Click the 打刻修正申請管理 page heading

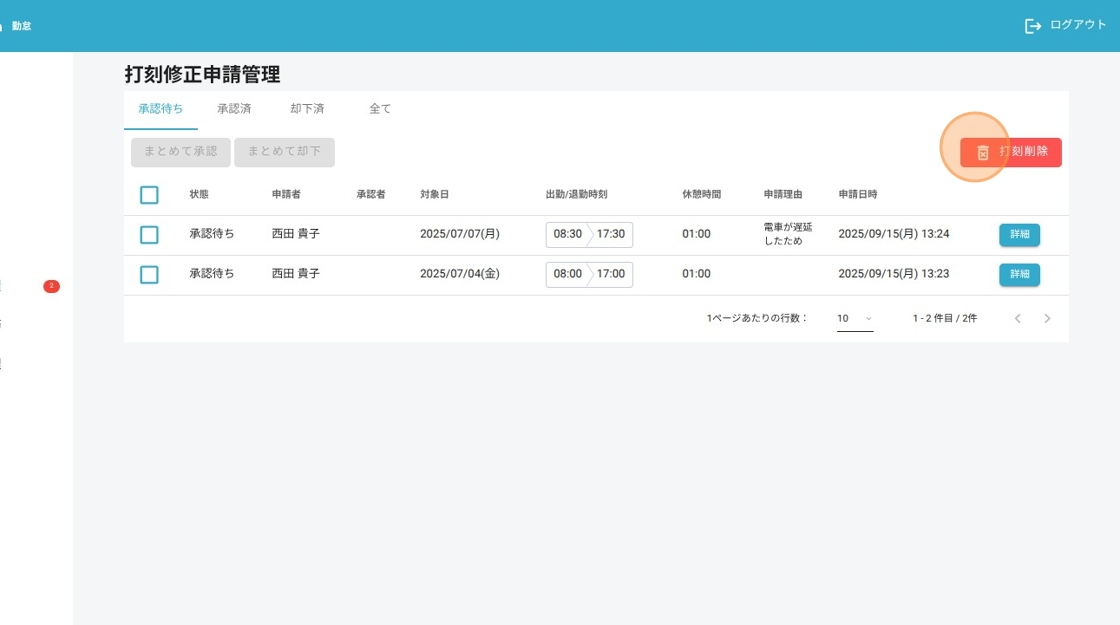click(x=202, y=74)
